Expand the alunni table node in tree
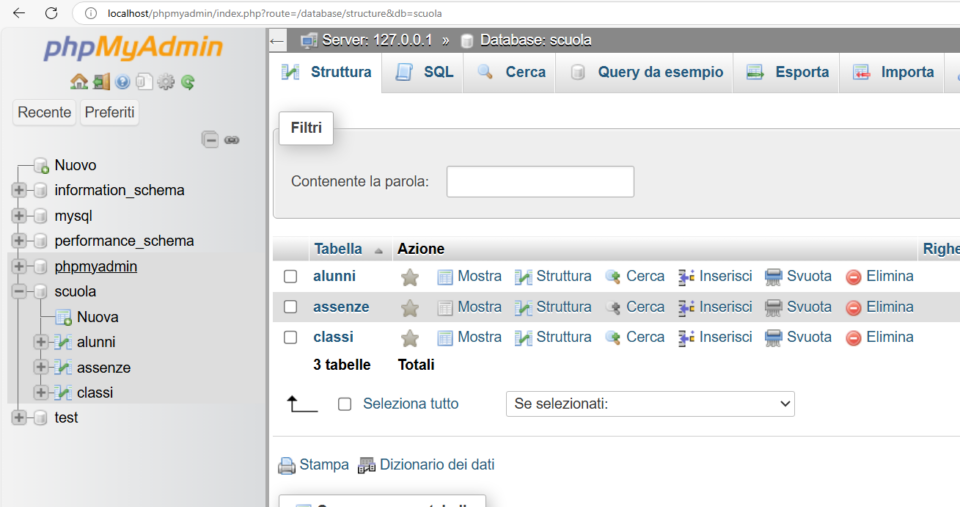 pyautogui.click(x=41, y=342)
